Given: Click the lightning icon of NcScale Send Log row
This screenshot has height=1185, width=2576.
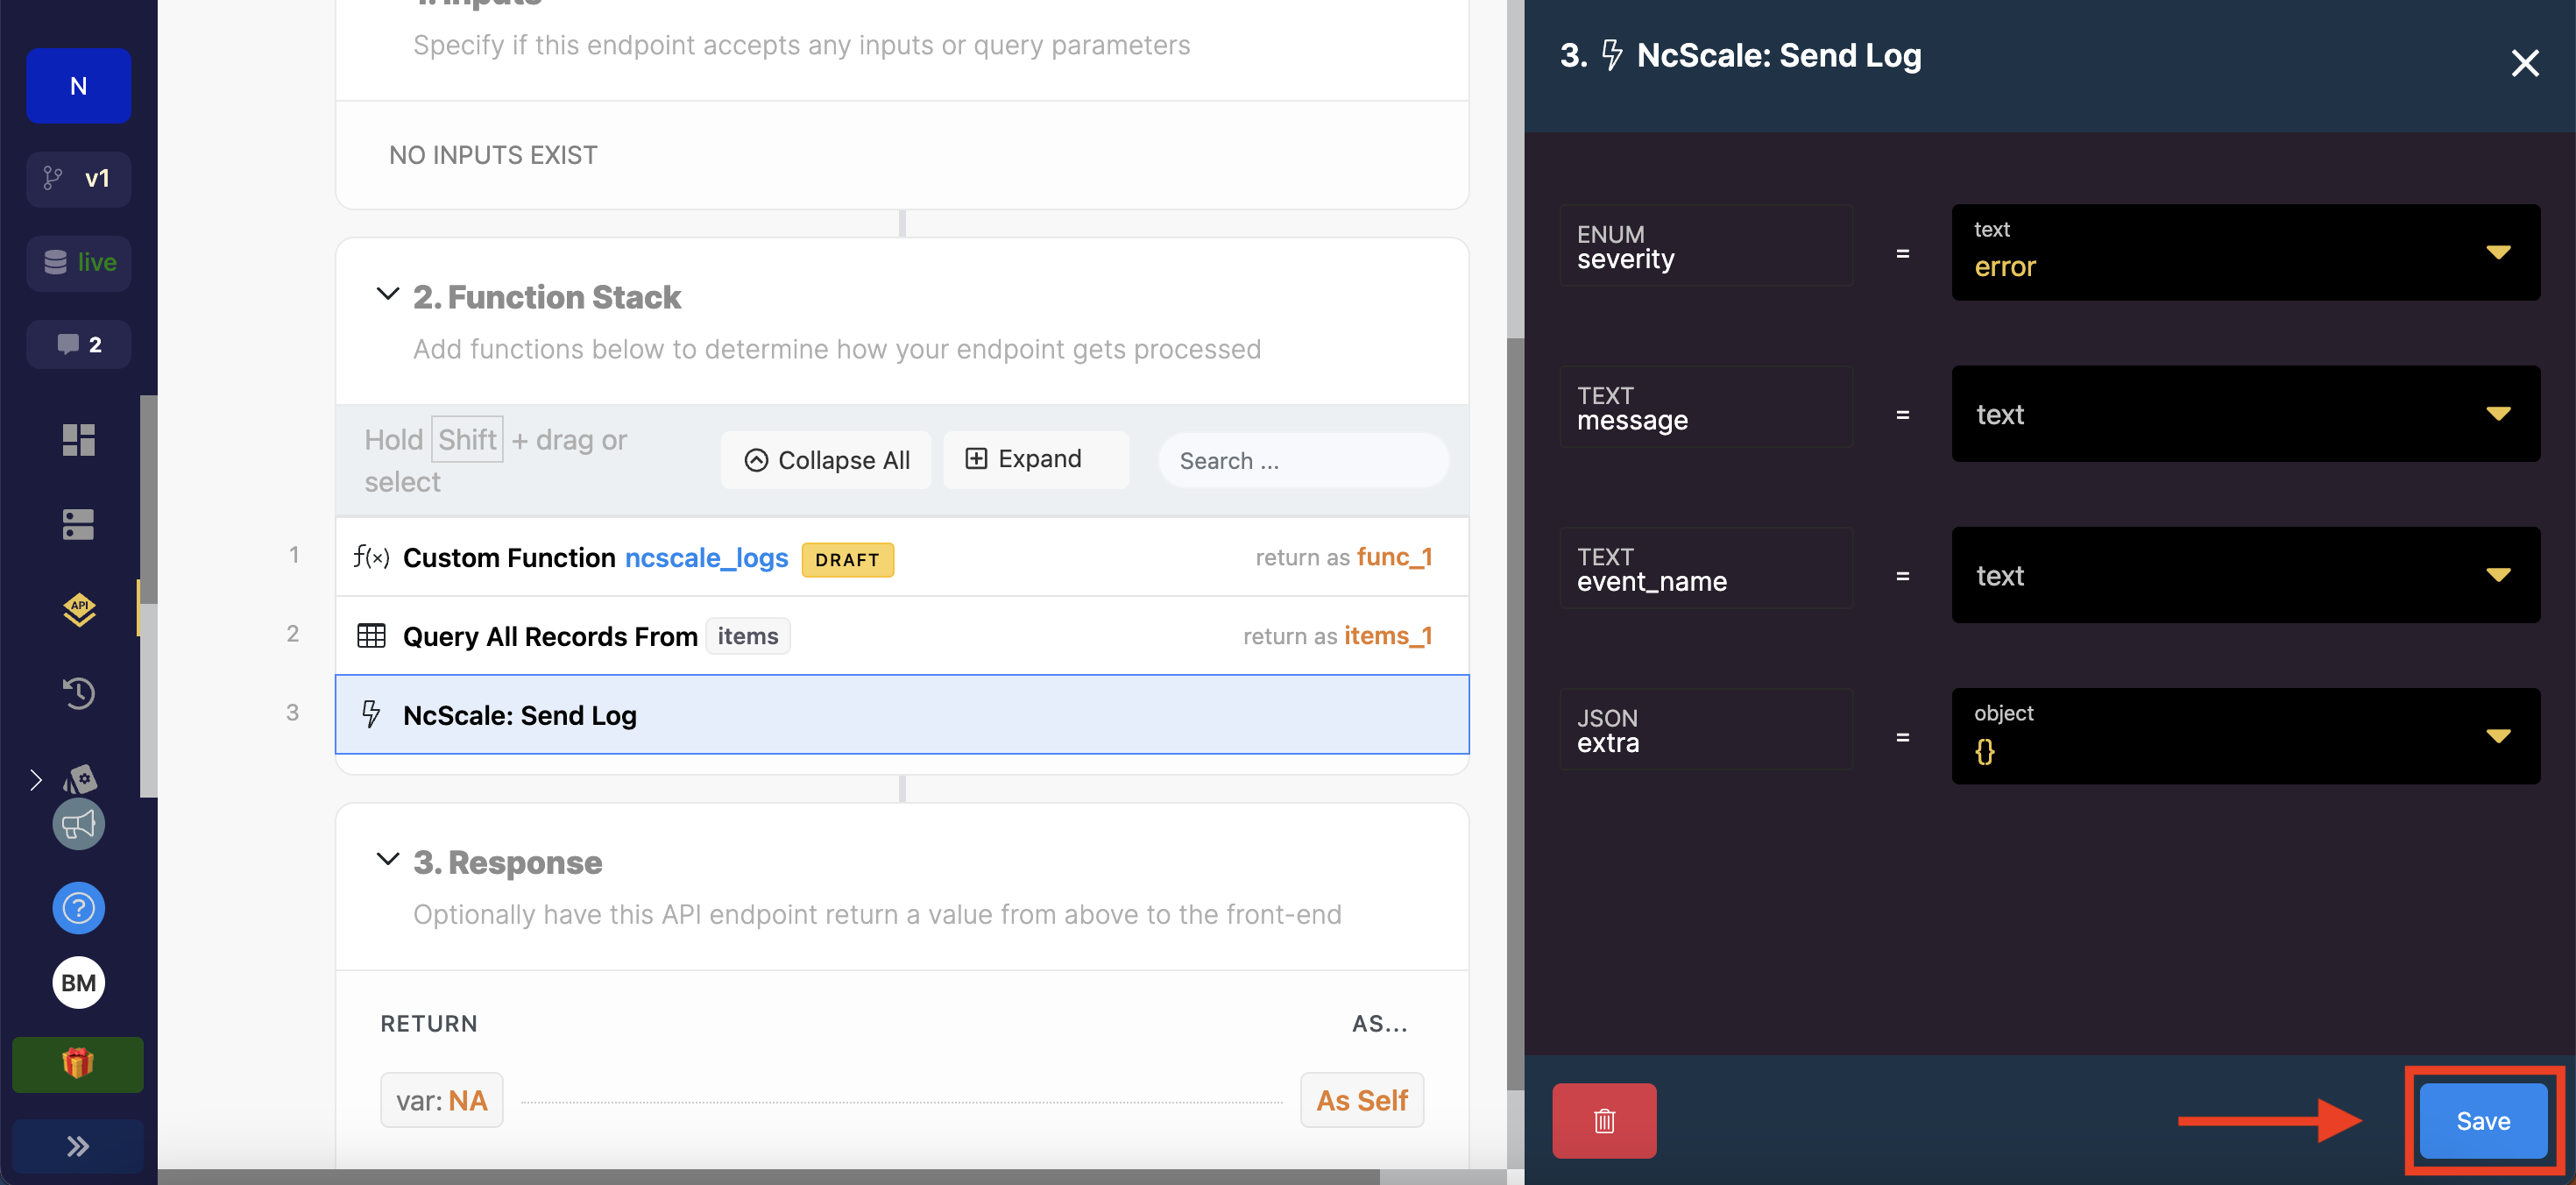Looking at the screenshot, I should (x=371, y=714).
